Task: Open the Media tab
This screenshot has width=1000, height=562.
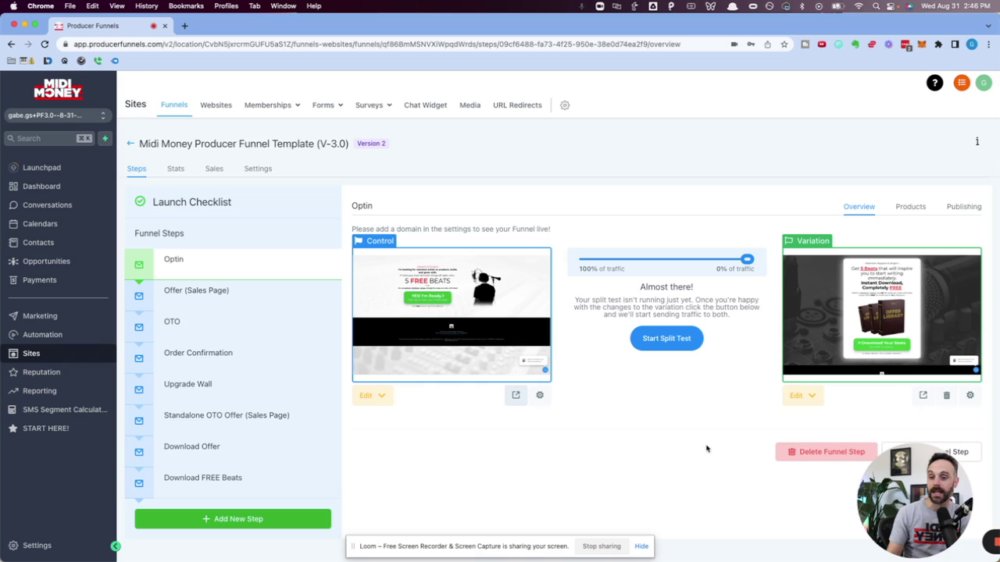Action: (470, 105)
